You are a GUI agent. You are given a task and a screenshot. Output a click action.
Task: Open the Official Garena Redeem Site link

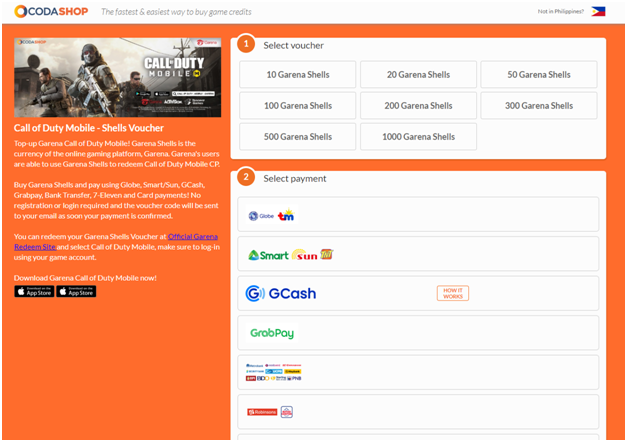(x=116, y=242)
